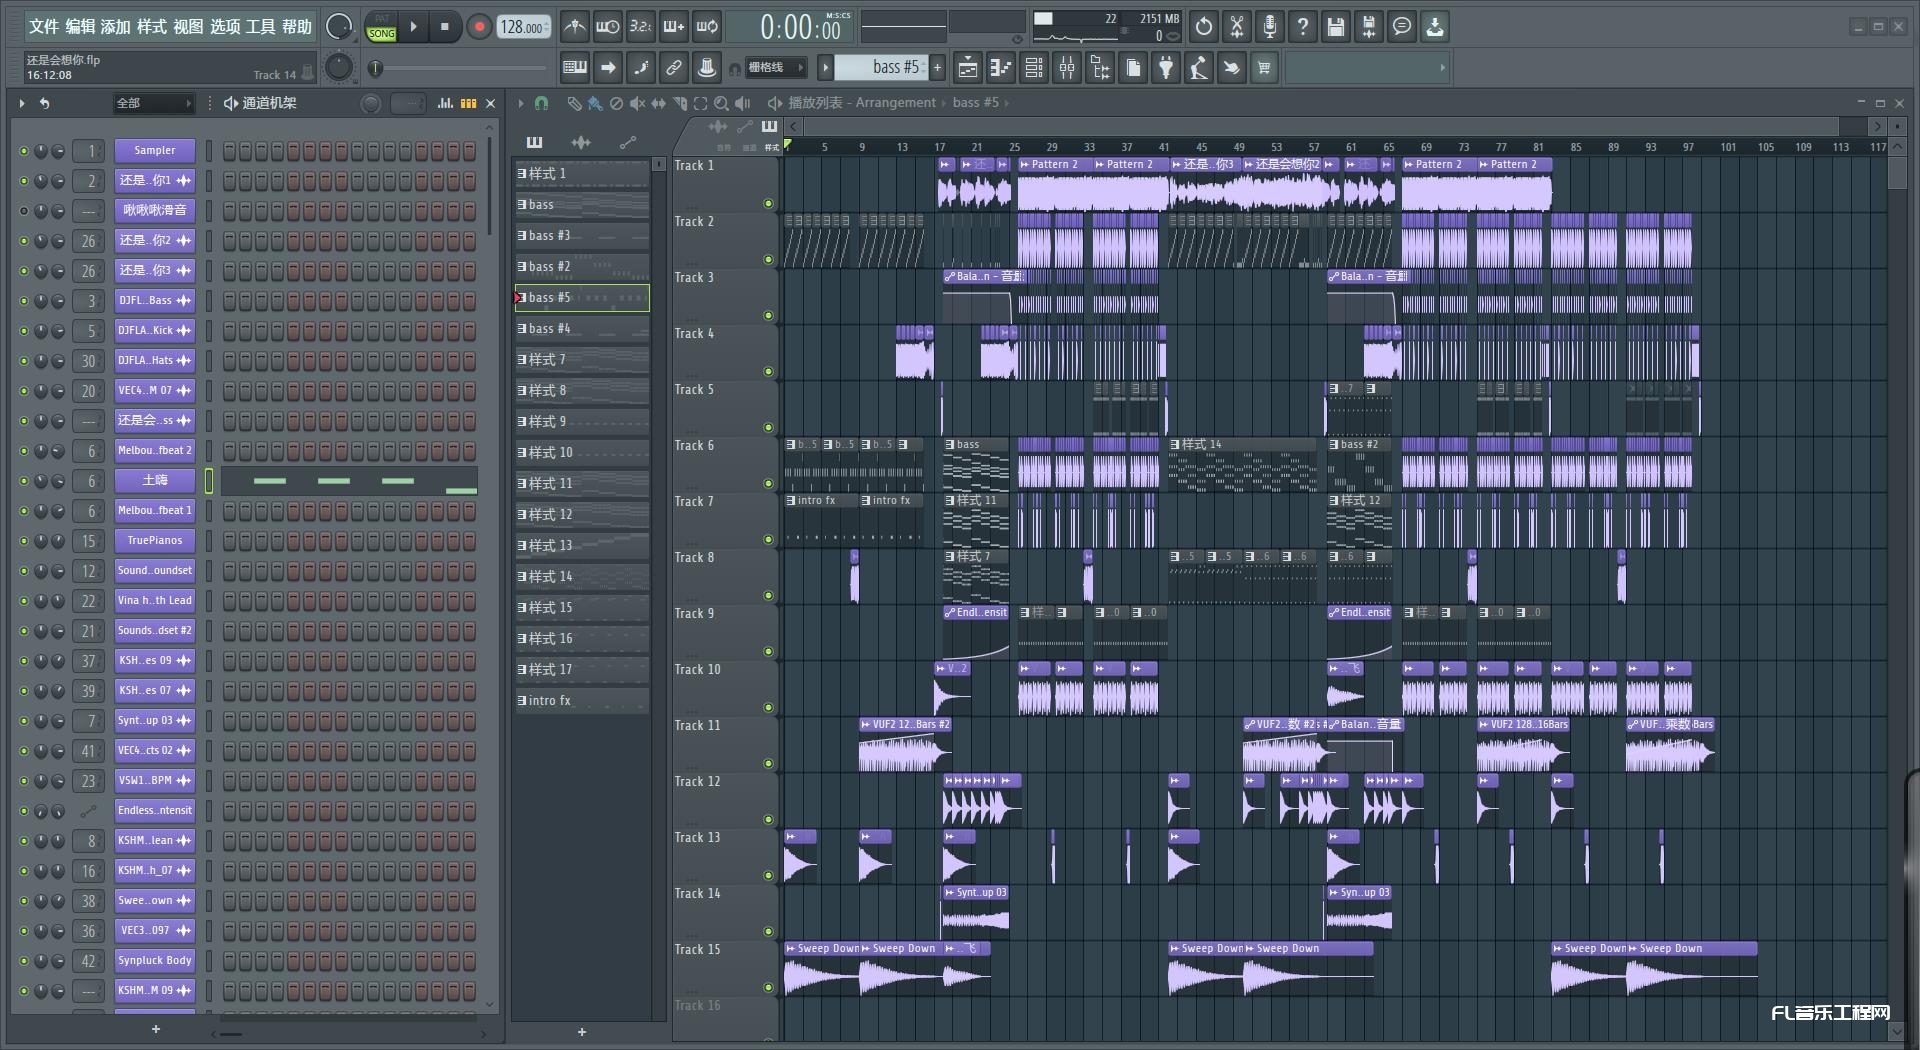
Task: Expand the hint bar arrow
Action: pos(1442,68)
